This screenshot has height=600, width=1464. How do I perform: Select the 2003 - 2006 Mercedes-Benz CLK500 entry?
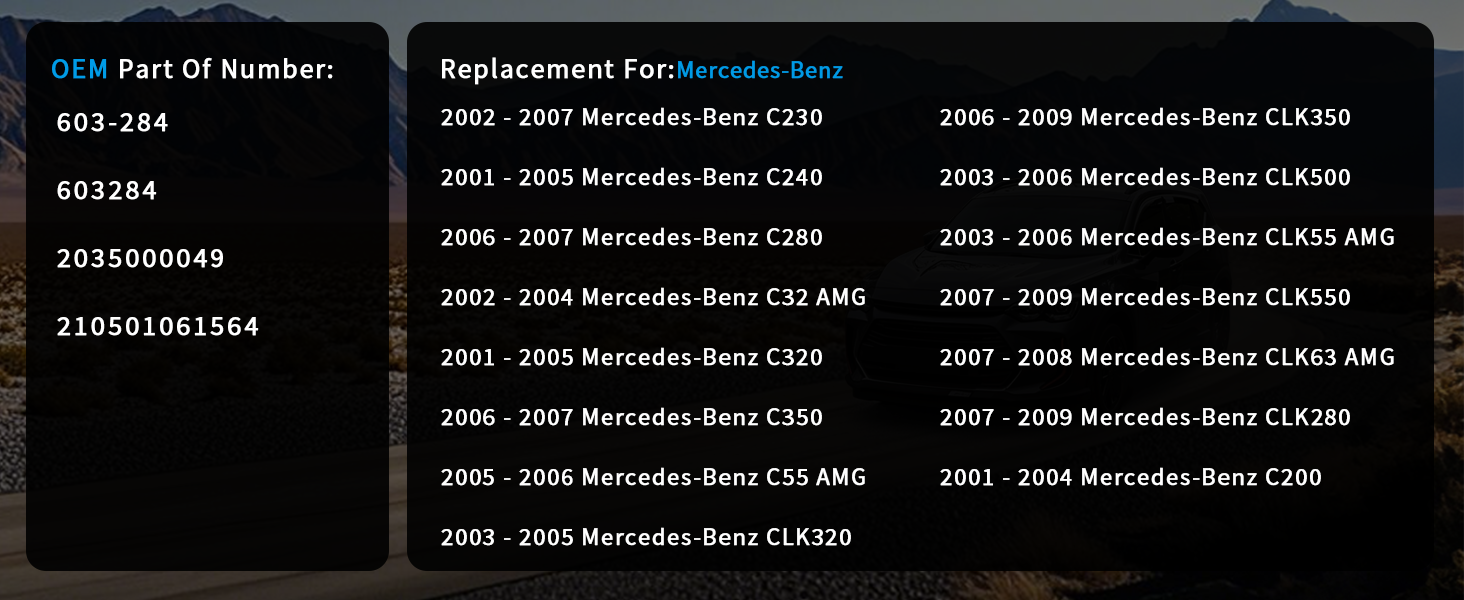(1145, 178)
